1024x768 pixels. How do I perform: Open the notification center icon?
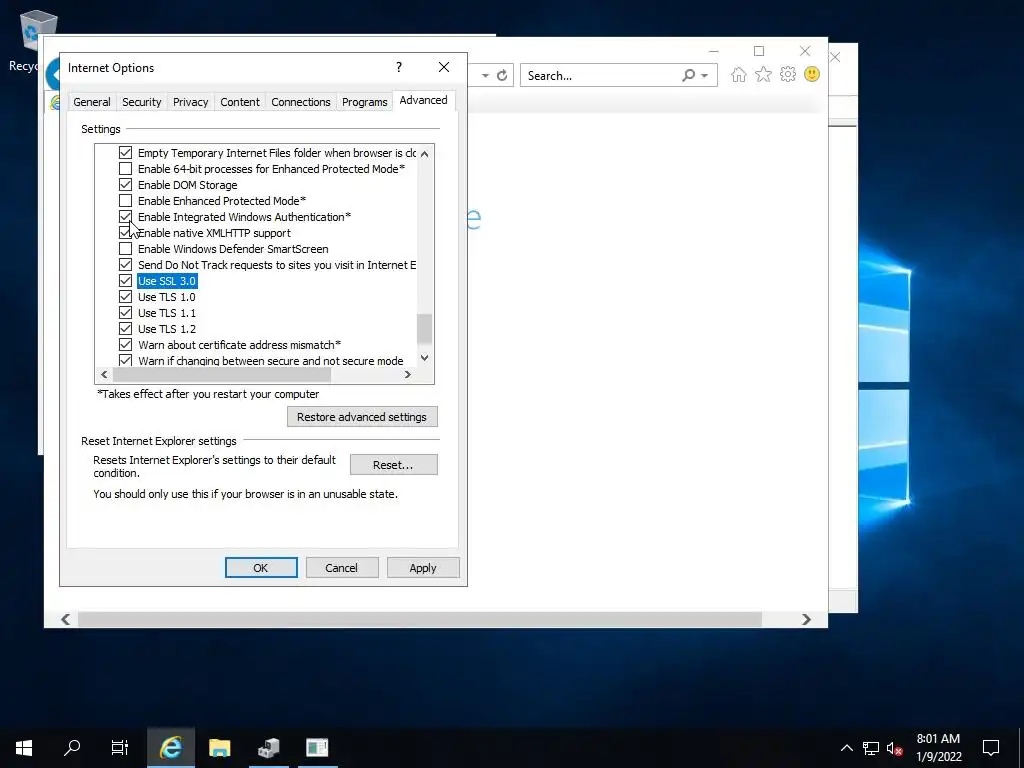[991, 748]
